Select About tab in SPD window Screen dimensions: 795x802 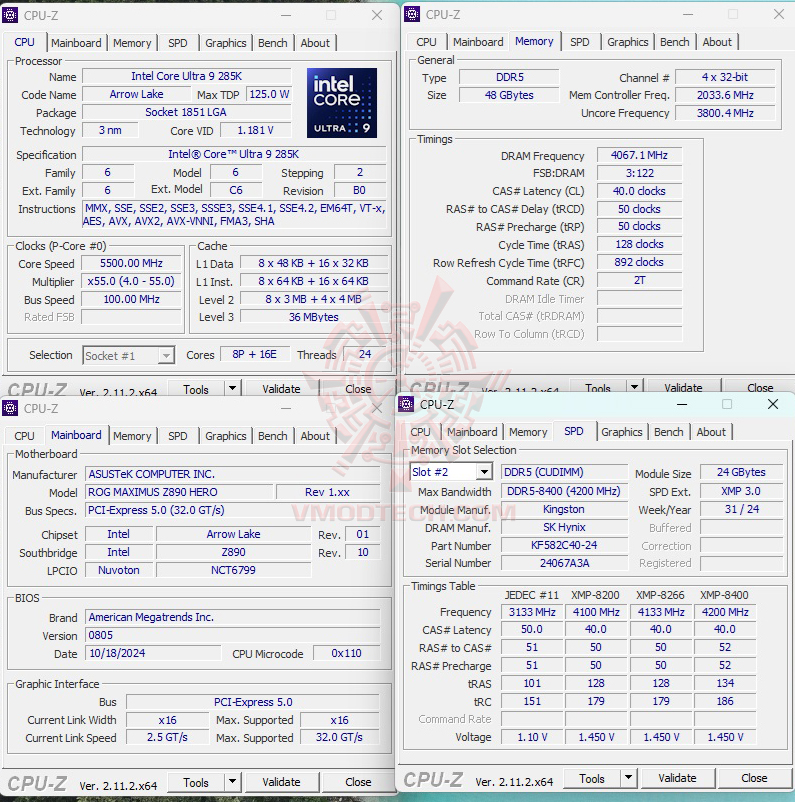711,432
